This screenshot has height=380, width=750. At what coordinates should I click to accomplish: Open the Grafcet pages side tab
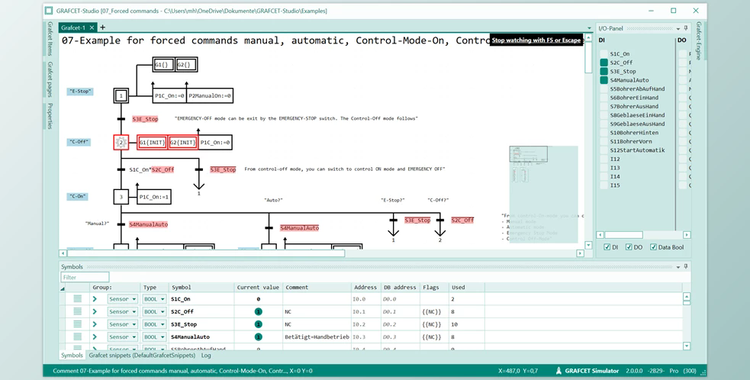tap(50, 79)
